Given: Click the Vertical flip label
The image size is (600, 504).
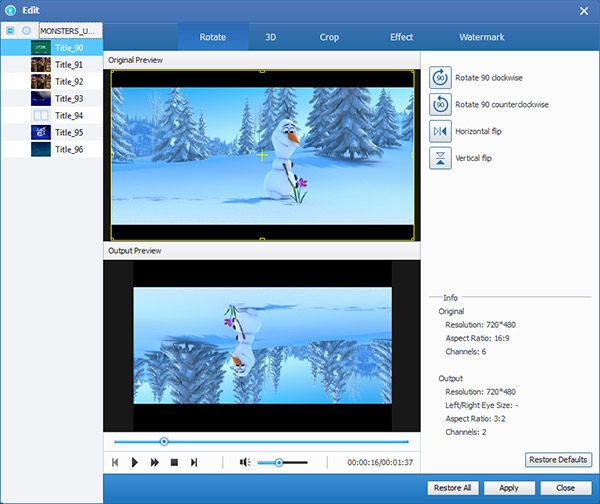Looking at the screenshot, I should coord(473,158).
